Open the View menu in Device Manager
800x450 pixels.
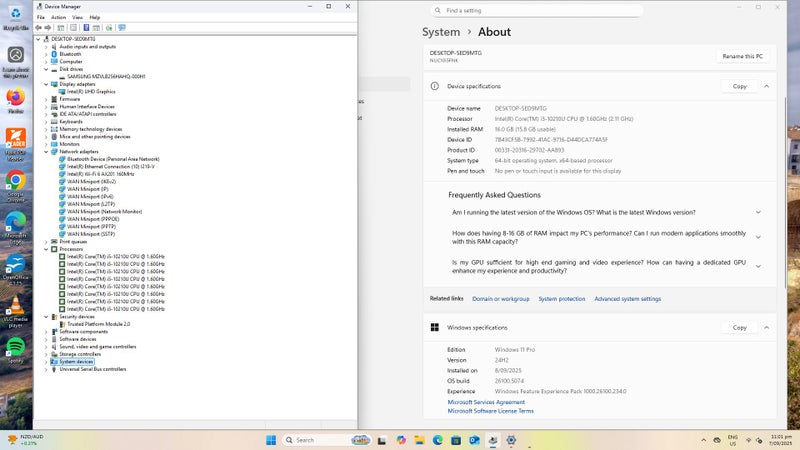77,17
